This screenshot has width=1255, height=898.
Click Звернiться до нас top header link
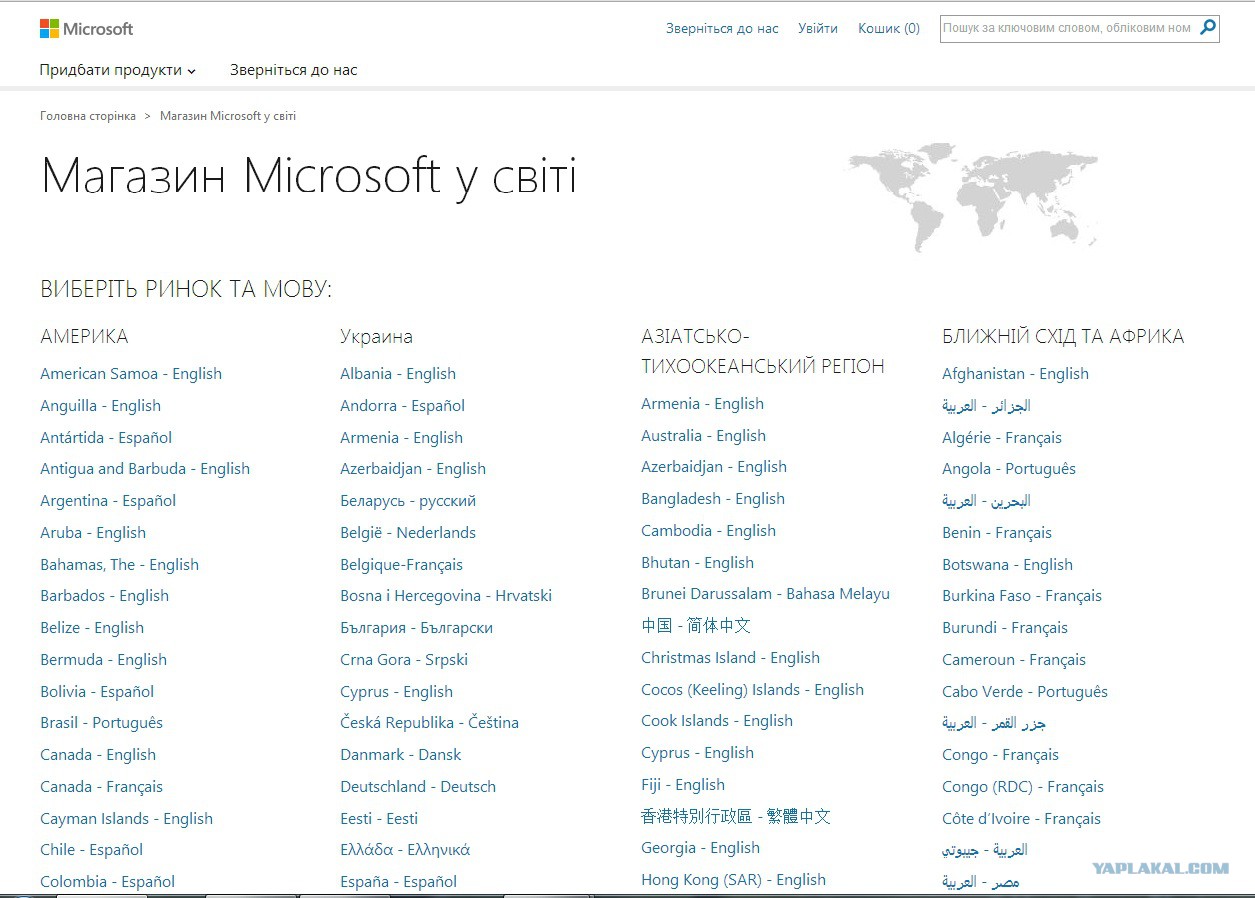click(x=722, y=28)
